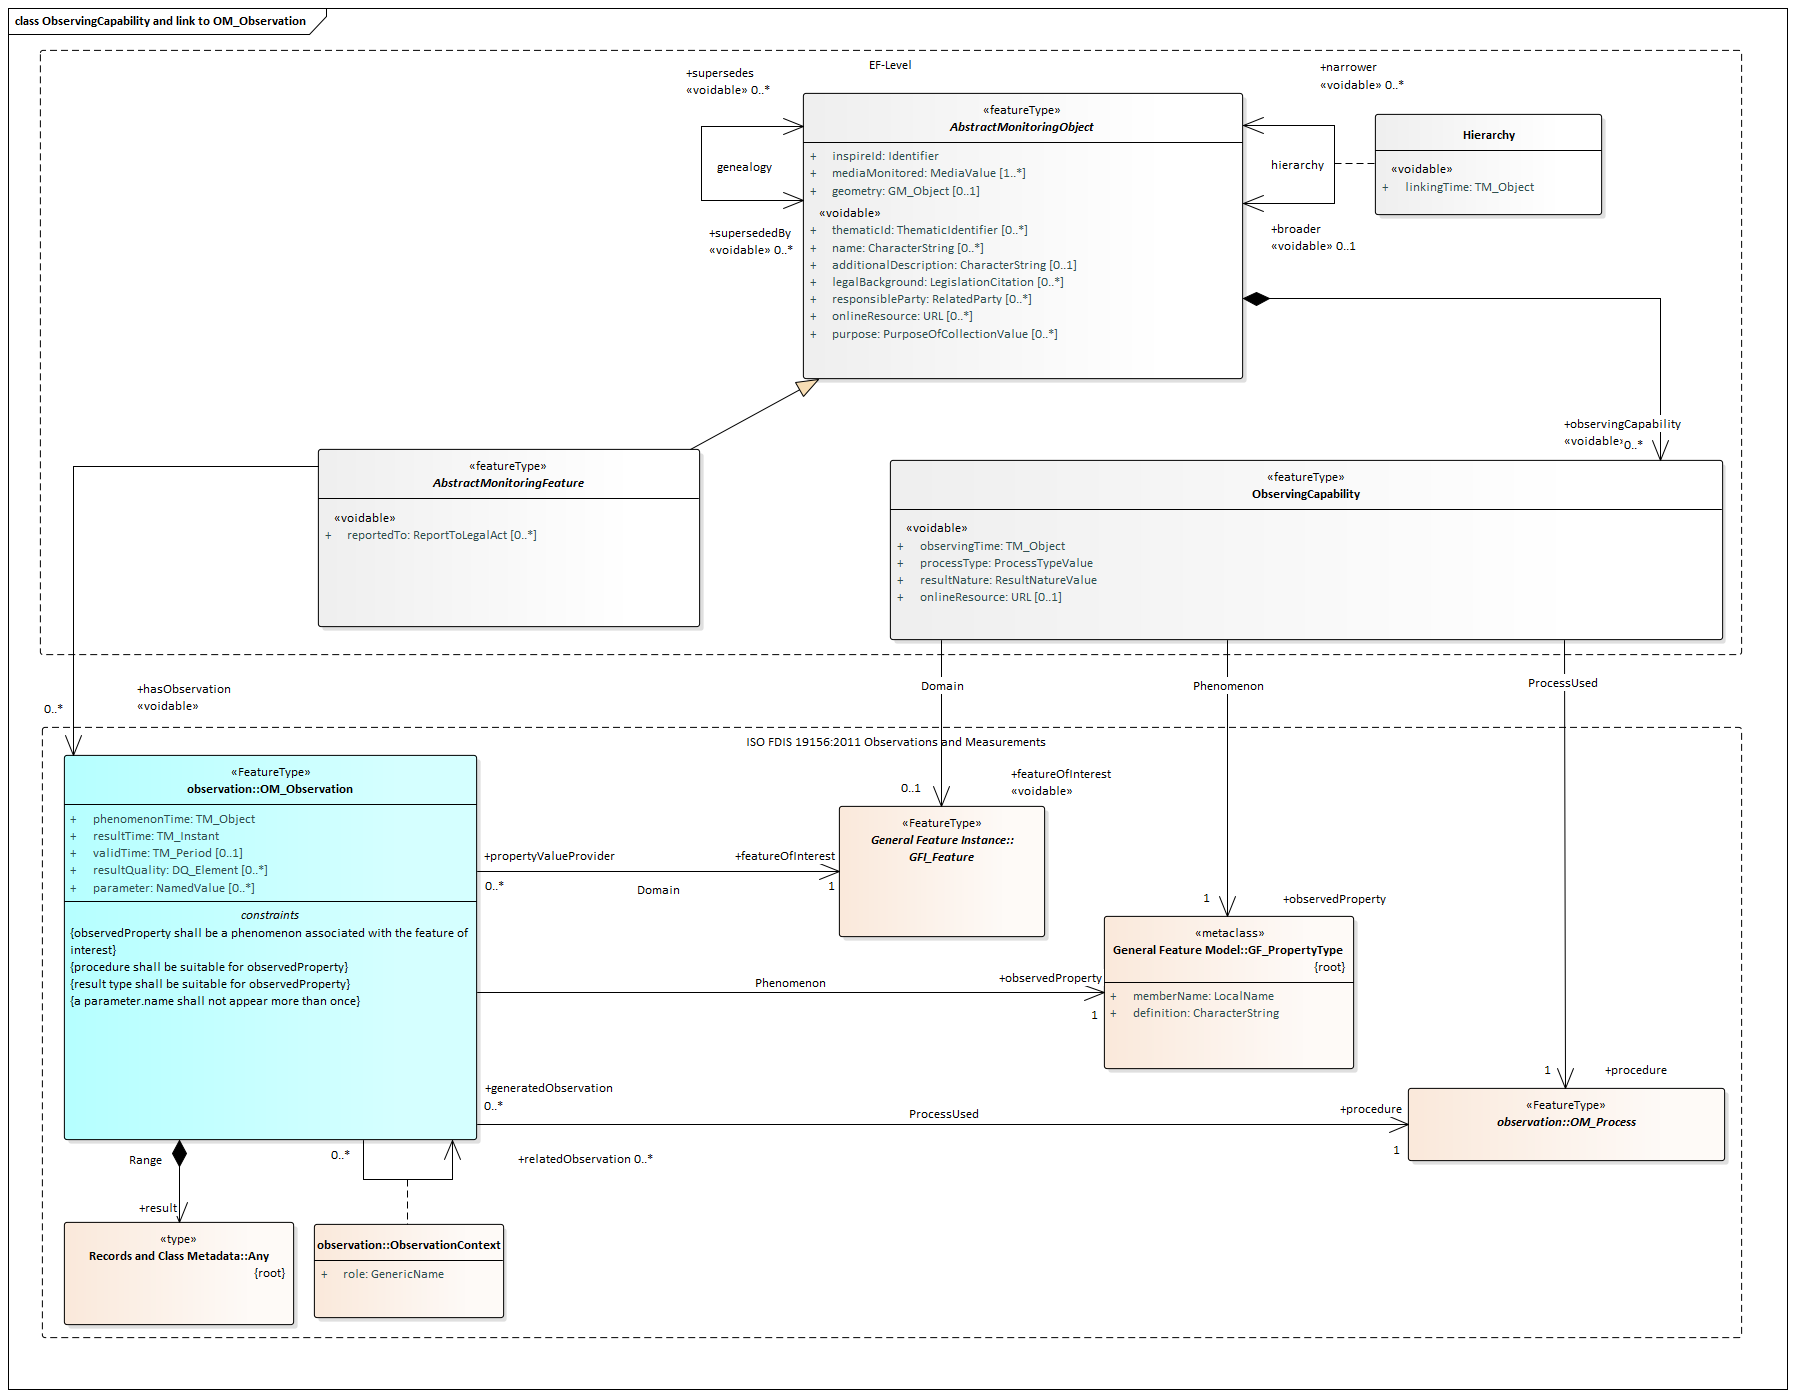1795x1397 pixels.
Task: Click the inspireId: Identifier attribute
Action: pyautogui.click(x=885, y=156)
